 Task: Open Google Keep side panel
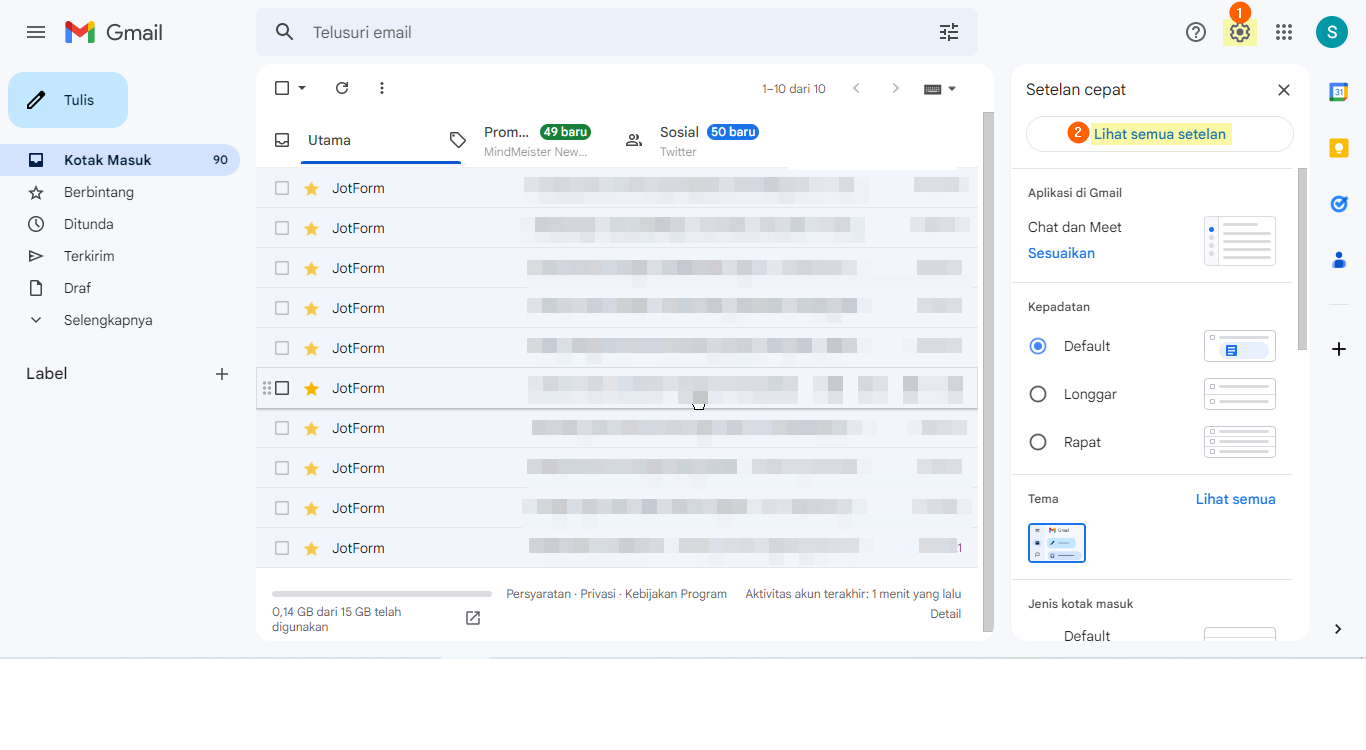click(1339, 148)
